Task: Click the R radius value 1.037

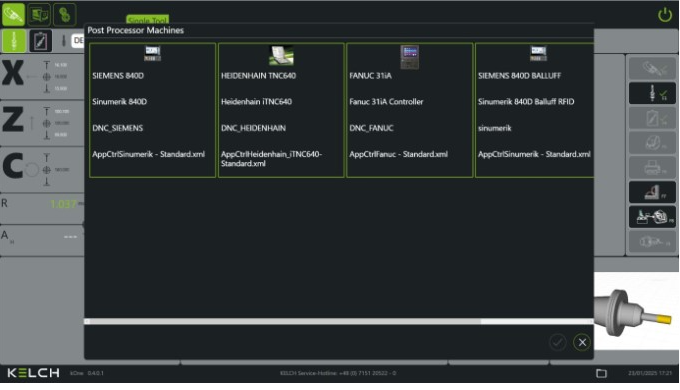Action: tap(63, 204)
